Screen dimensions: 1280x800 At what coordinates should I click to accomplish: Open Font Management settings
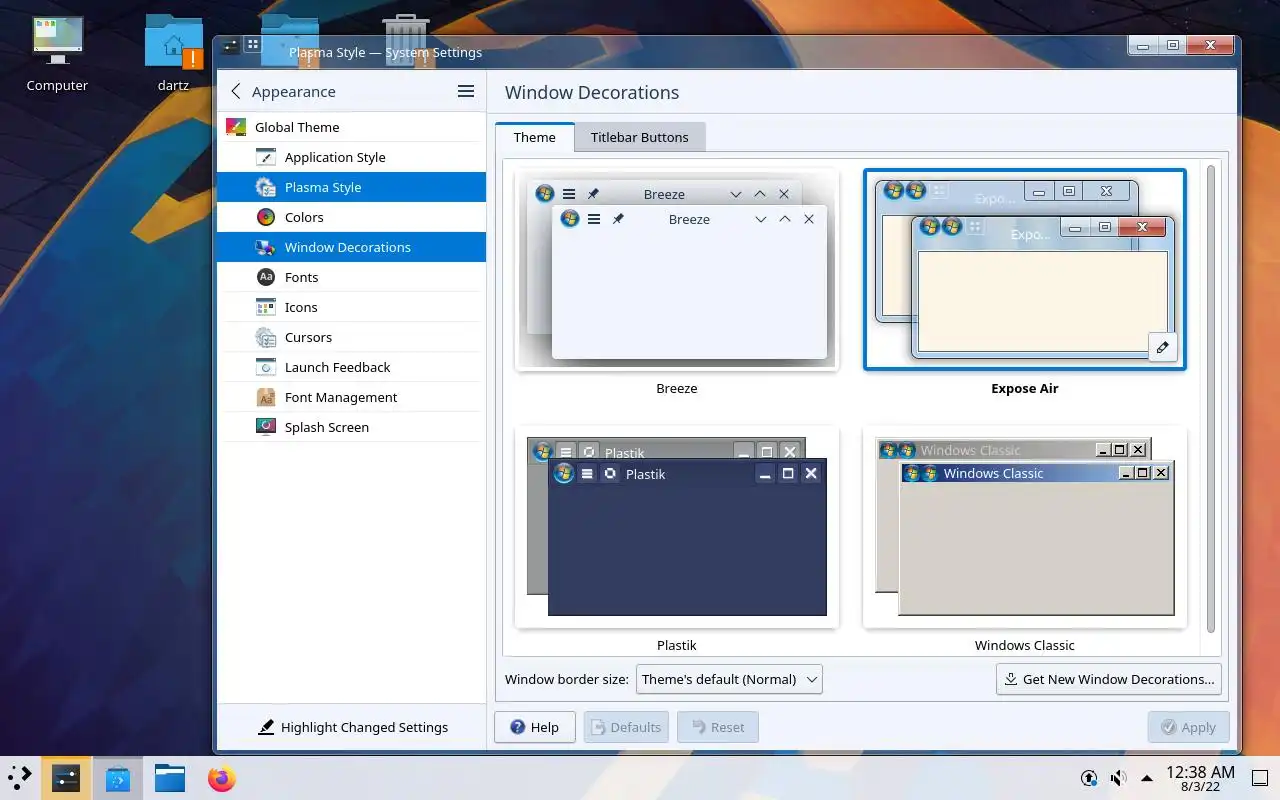(351, 397)
